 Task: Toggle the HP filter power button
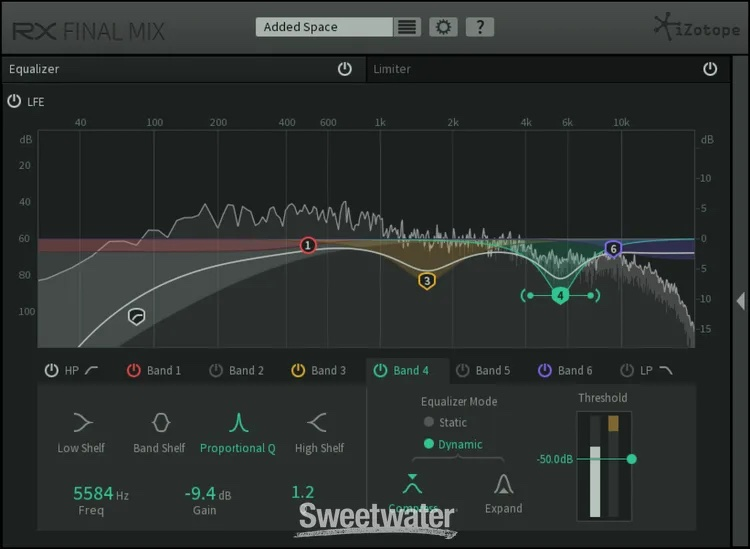pos(51,371)
